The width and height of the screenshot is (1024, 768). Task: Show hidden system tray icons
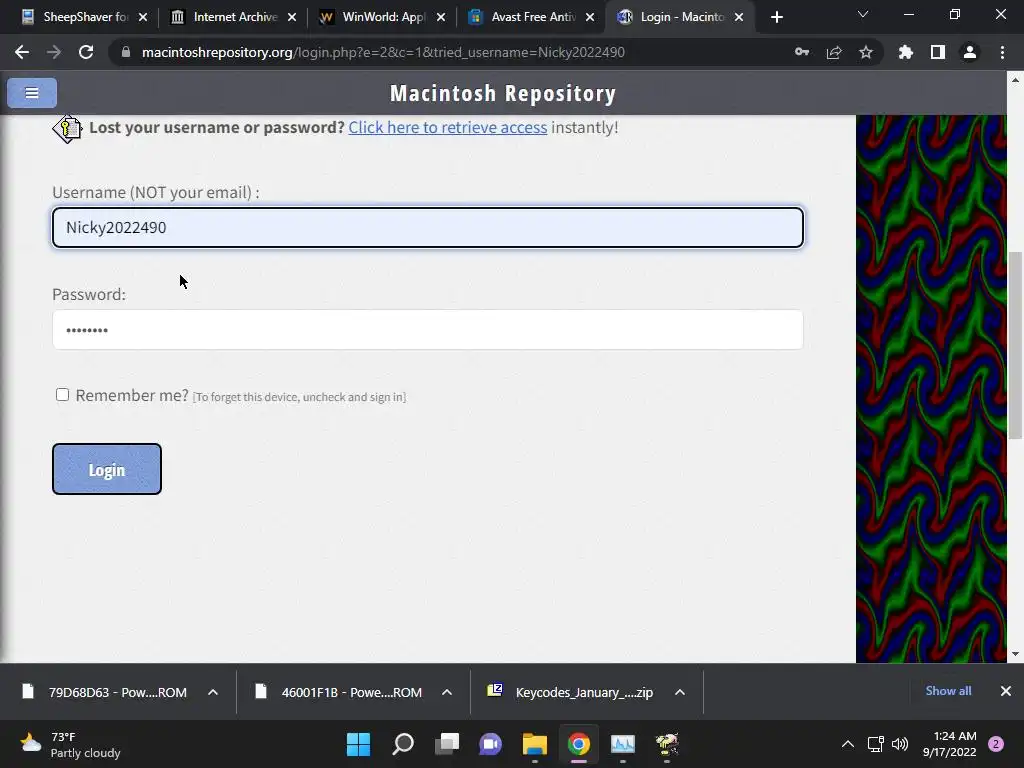848,744
